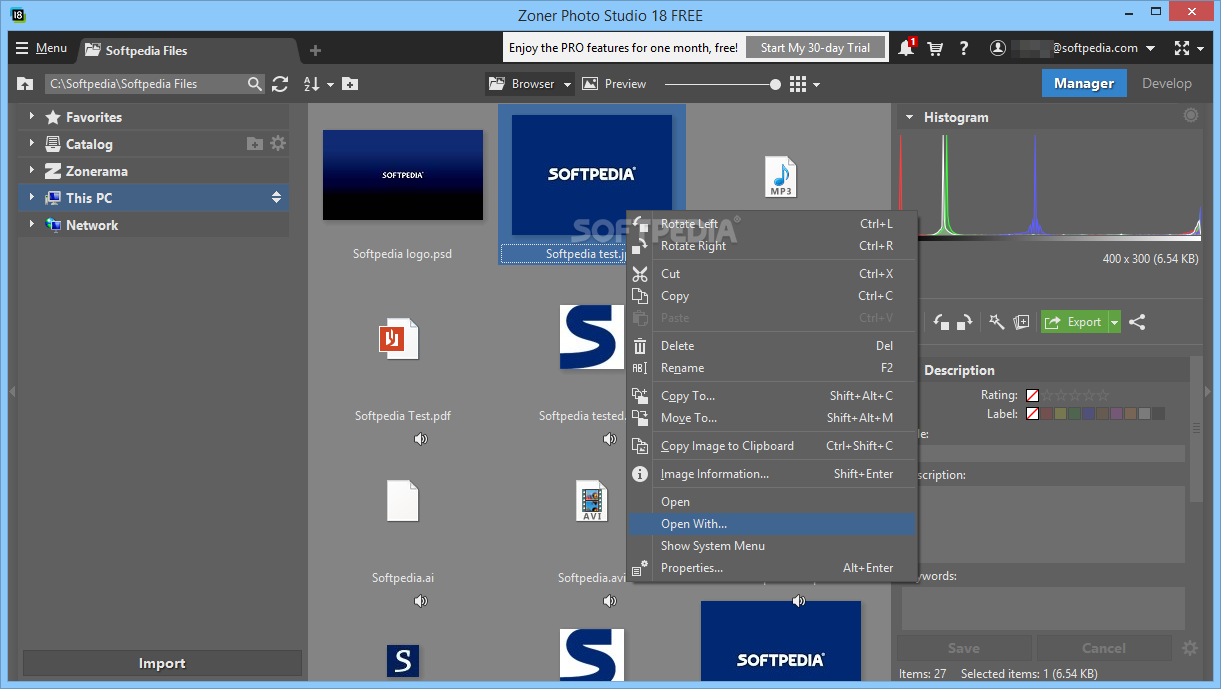Collapse left panel with edge arrow
Screen dimensions: 1221x689
click(12, 391)
